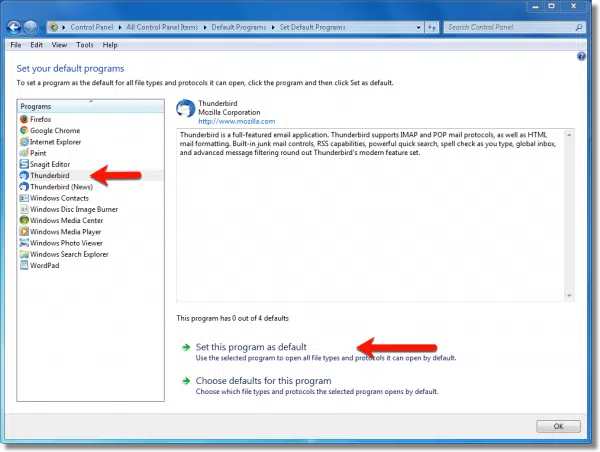Click the Firefox icon in Programs list
The image size is (600, 452).
tap(24, 119)
